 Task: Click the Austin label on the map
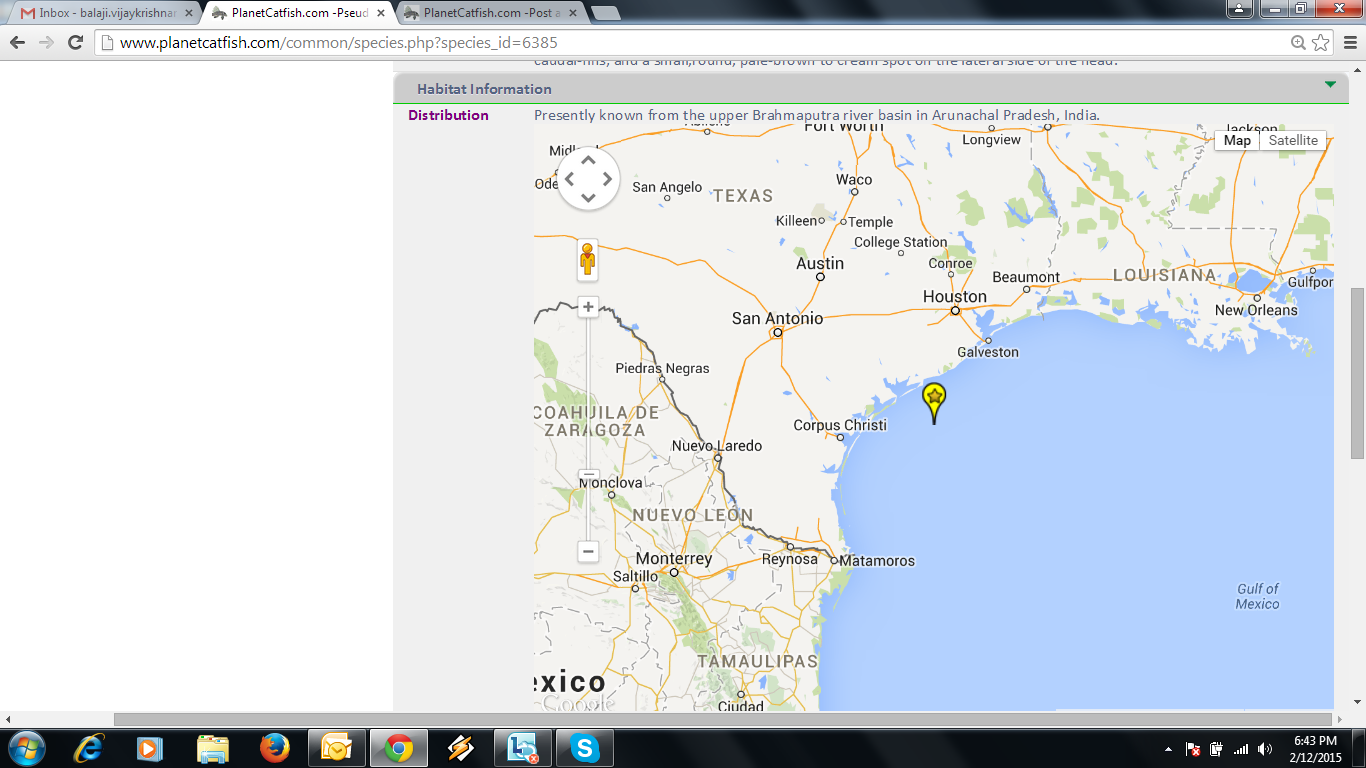click(x=820, y=263)
